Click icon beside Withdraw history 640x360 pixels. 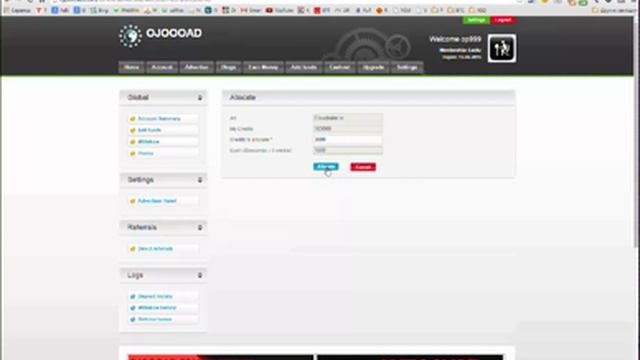click(x=132, y=308)
